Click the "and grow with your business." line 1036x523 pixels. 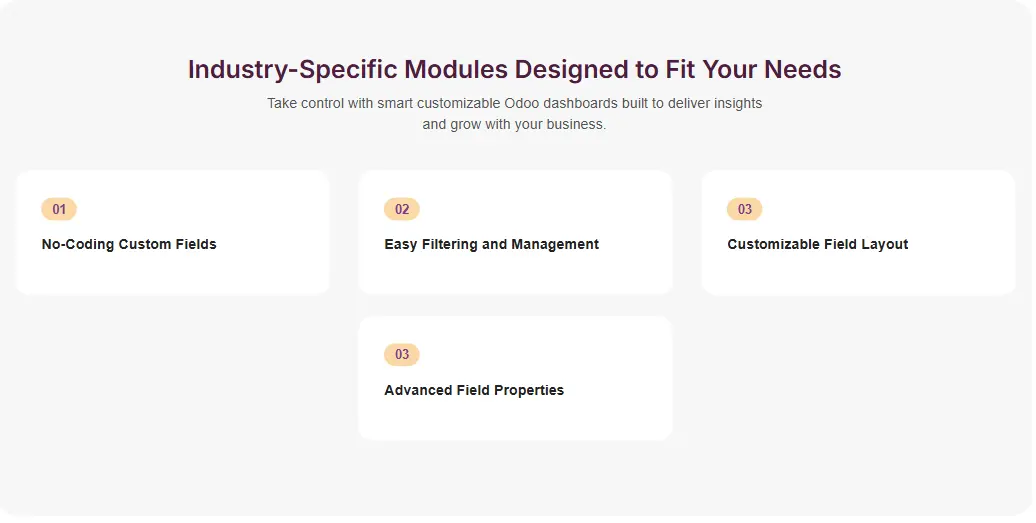pos(514,125)
